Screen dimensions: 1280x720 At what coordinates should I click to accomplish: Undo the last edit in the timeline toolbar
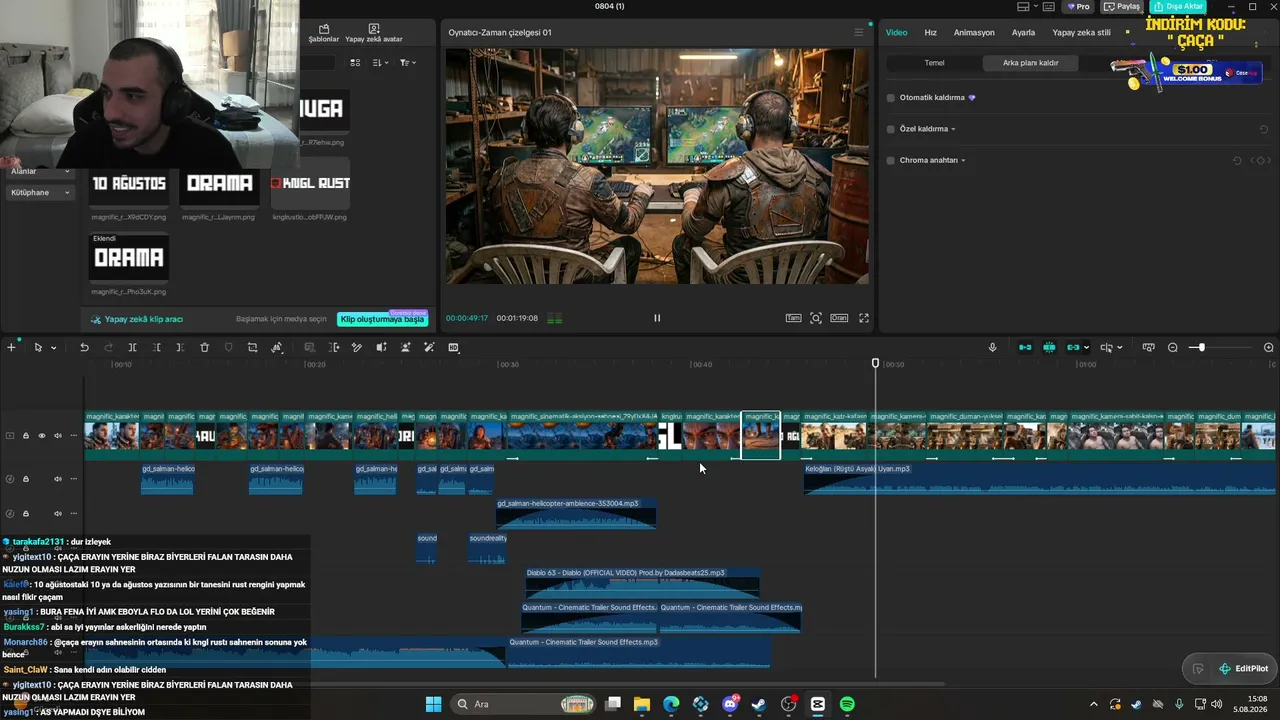pyautogui.click(x=84, y=348)
